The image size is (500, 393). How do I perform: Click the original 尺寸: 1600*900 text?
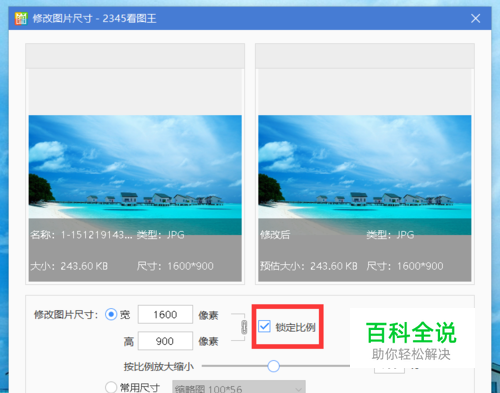175,266
